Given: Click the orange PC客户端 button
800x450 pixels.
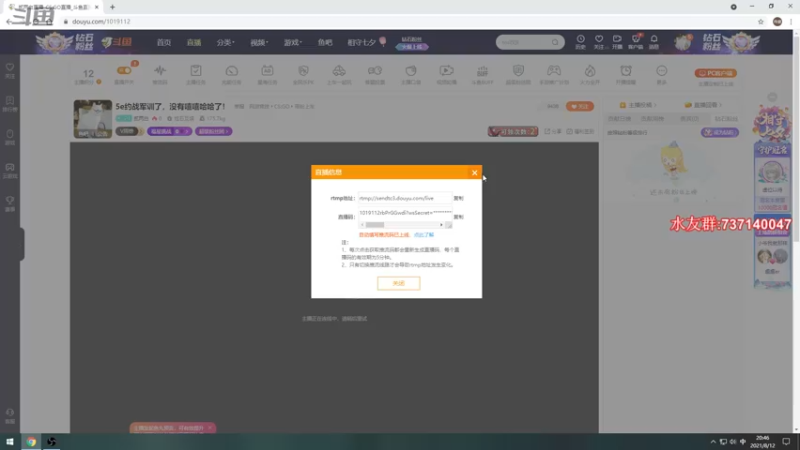Looking at the screenshot, I should pos(715,73).
